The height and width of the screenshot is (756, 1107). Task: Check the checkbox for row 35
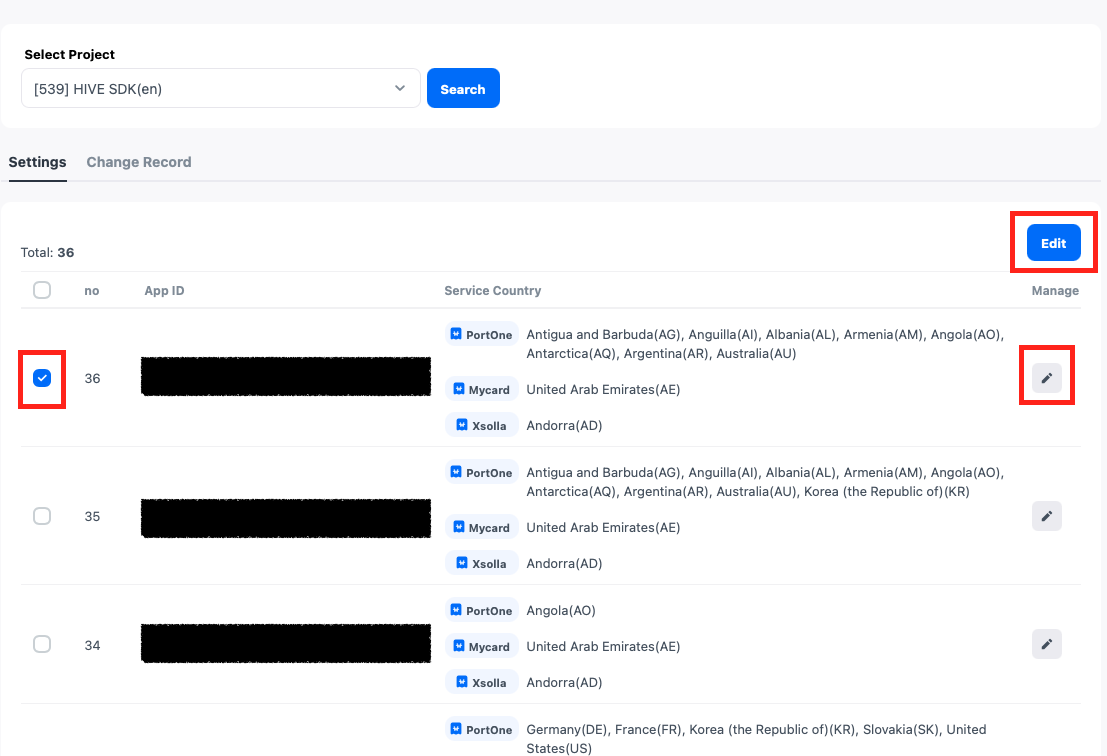point(42,516)
